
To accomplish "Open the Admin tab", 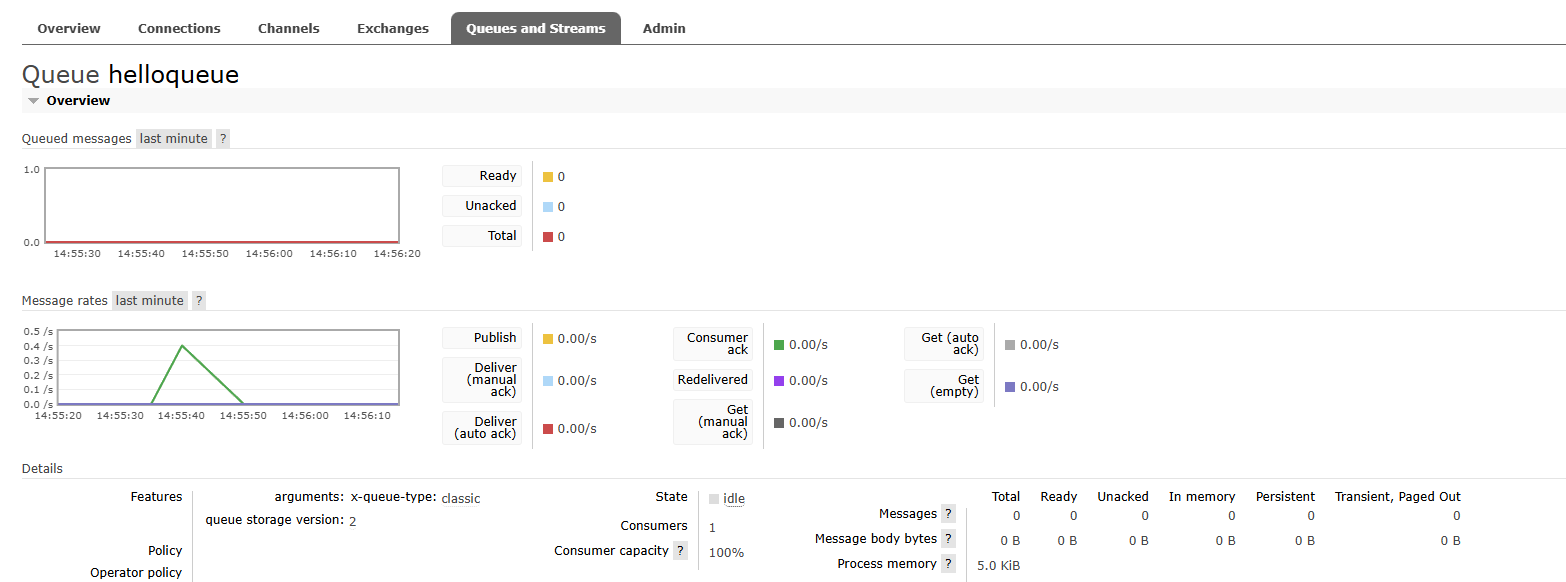I will point(664,28).
